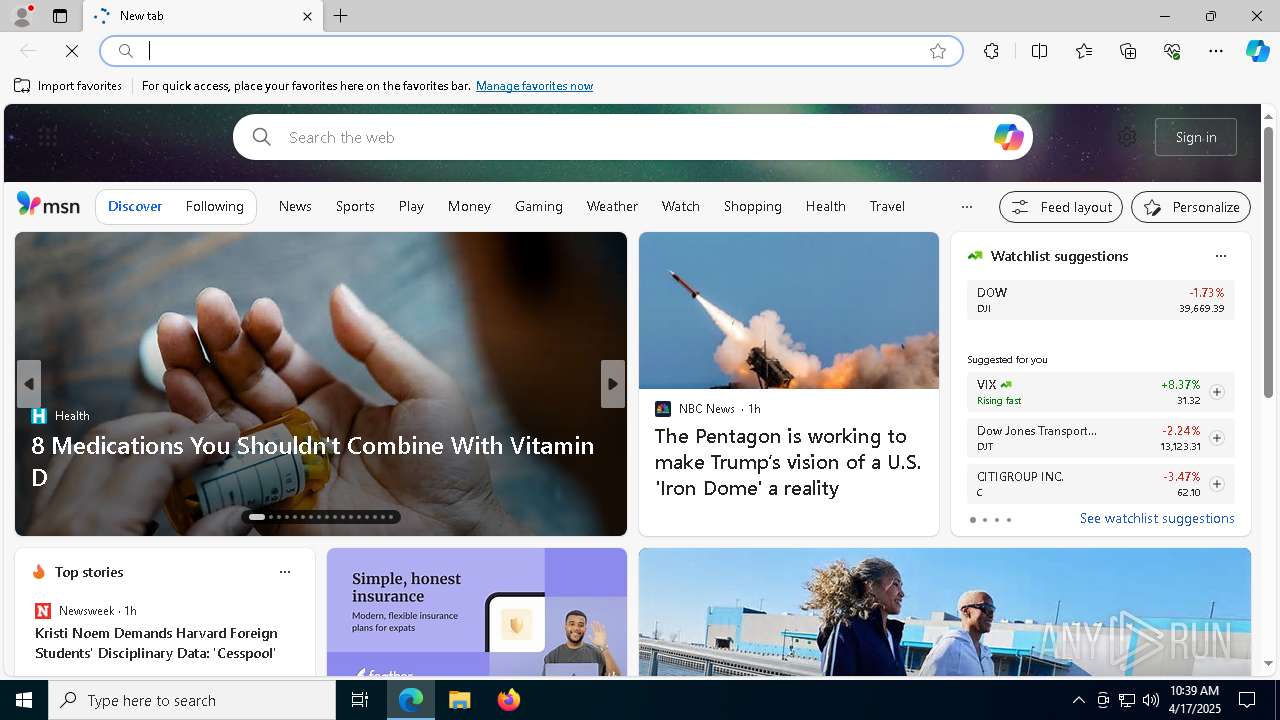The height and width of the screenshot is (720, 1280).
Task: Click Import favorites in favorites bar
Action: (x=68, y=86)
